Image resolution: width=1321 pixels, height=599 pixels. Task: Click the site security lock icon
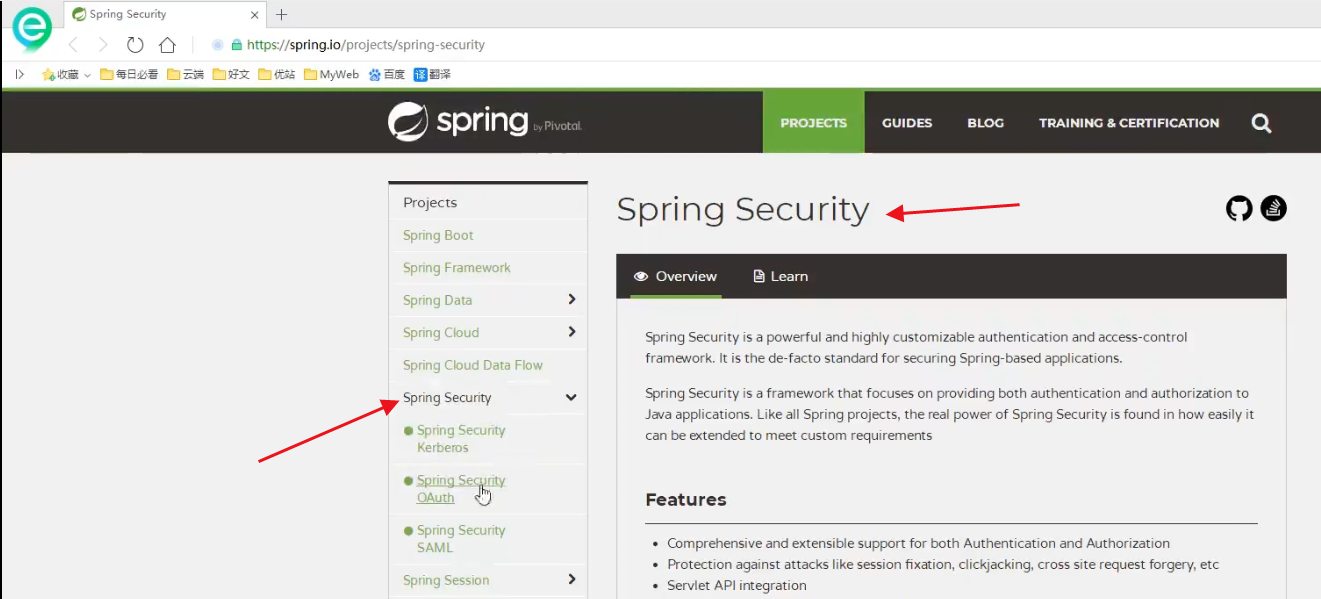click(x=237, y=45)
